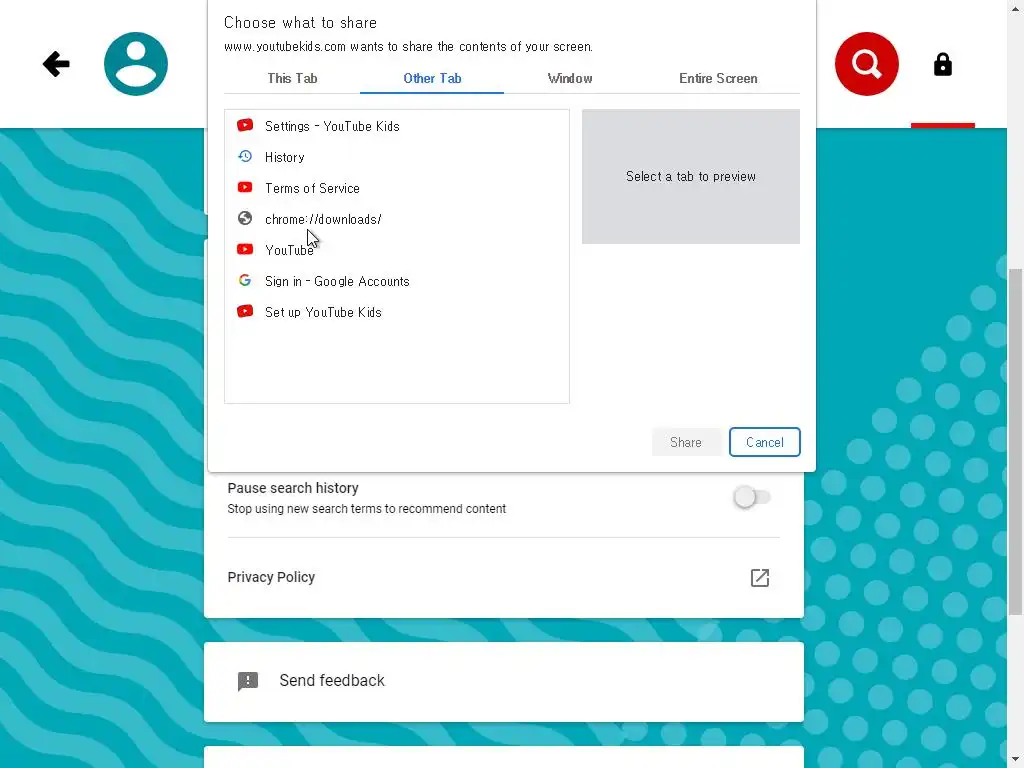Screen dimensions: 1024x768
Task: Click the Set up YouTube Kids favicon
Action: (245, 312)
